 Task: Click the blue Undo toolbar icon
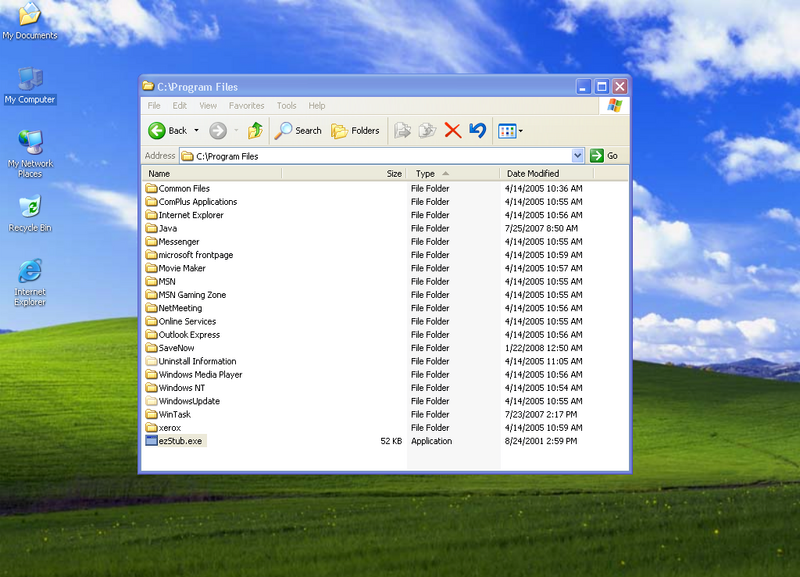(478, 131)
